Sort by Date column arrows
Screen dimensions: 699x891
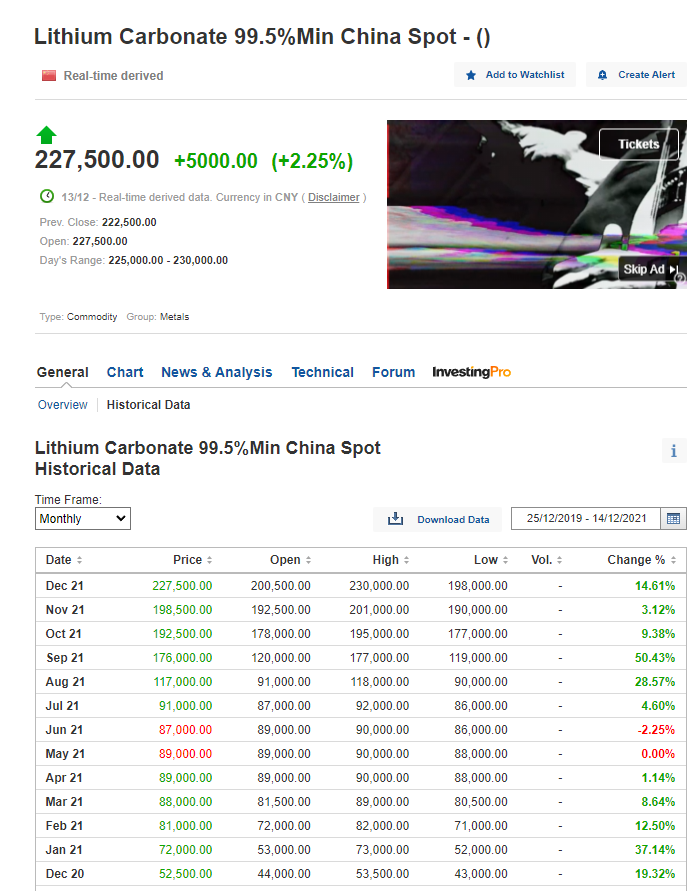click(x=80, y=560)
